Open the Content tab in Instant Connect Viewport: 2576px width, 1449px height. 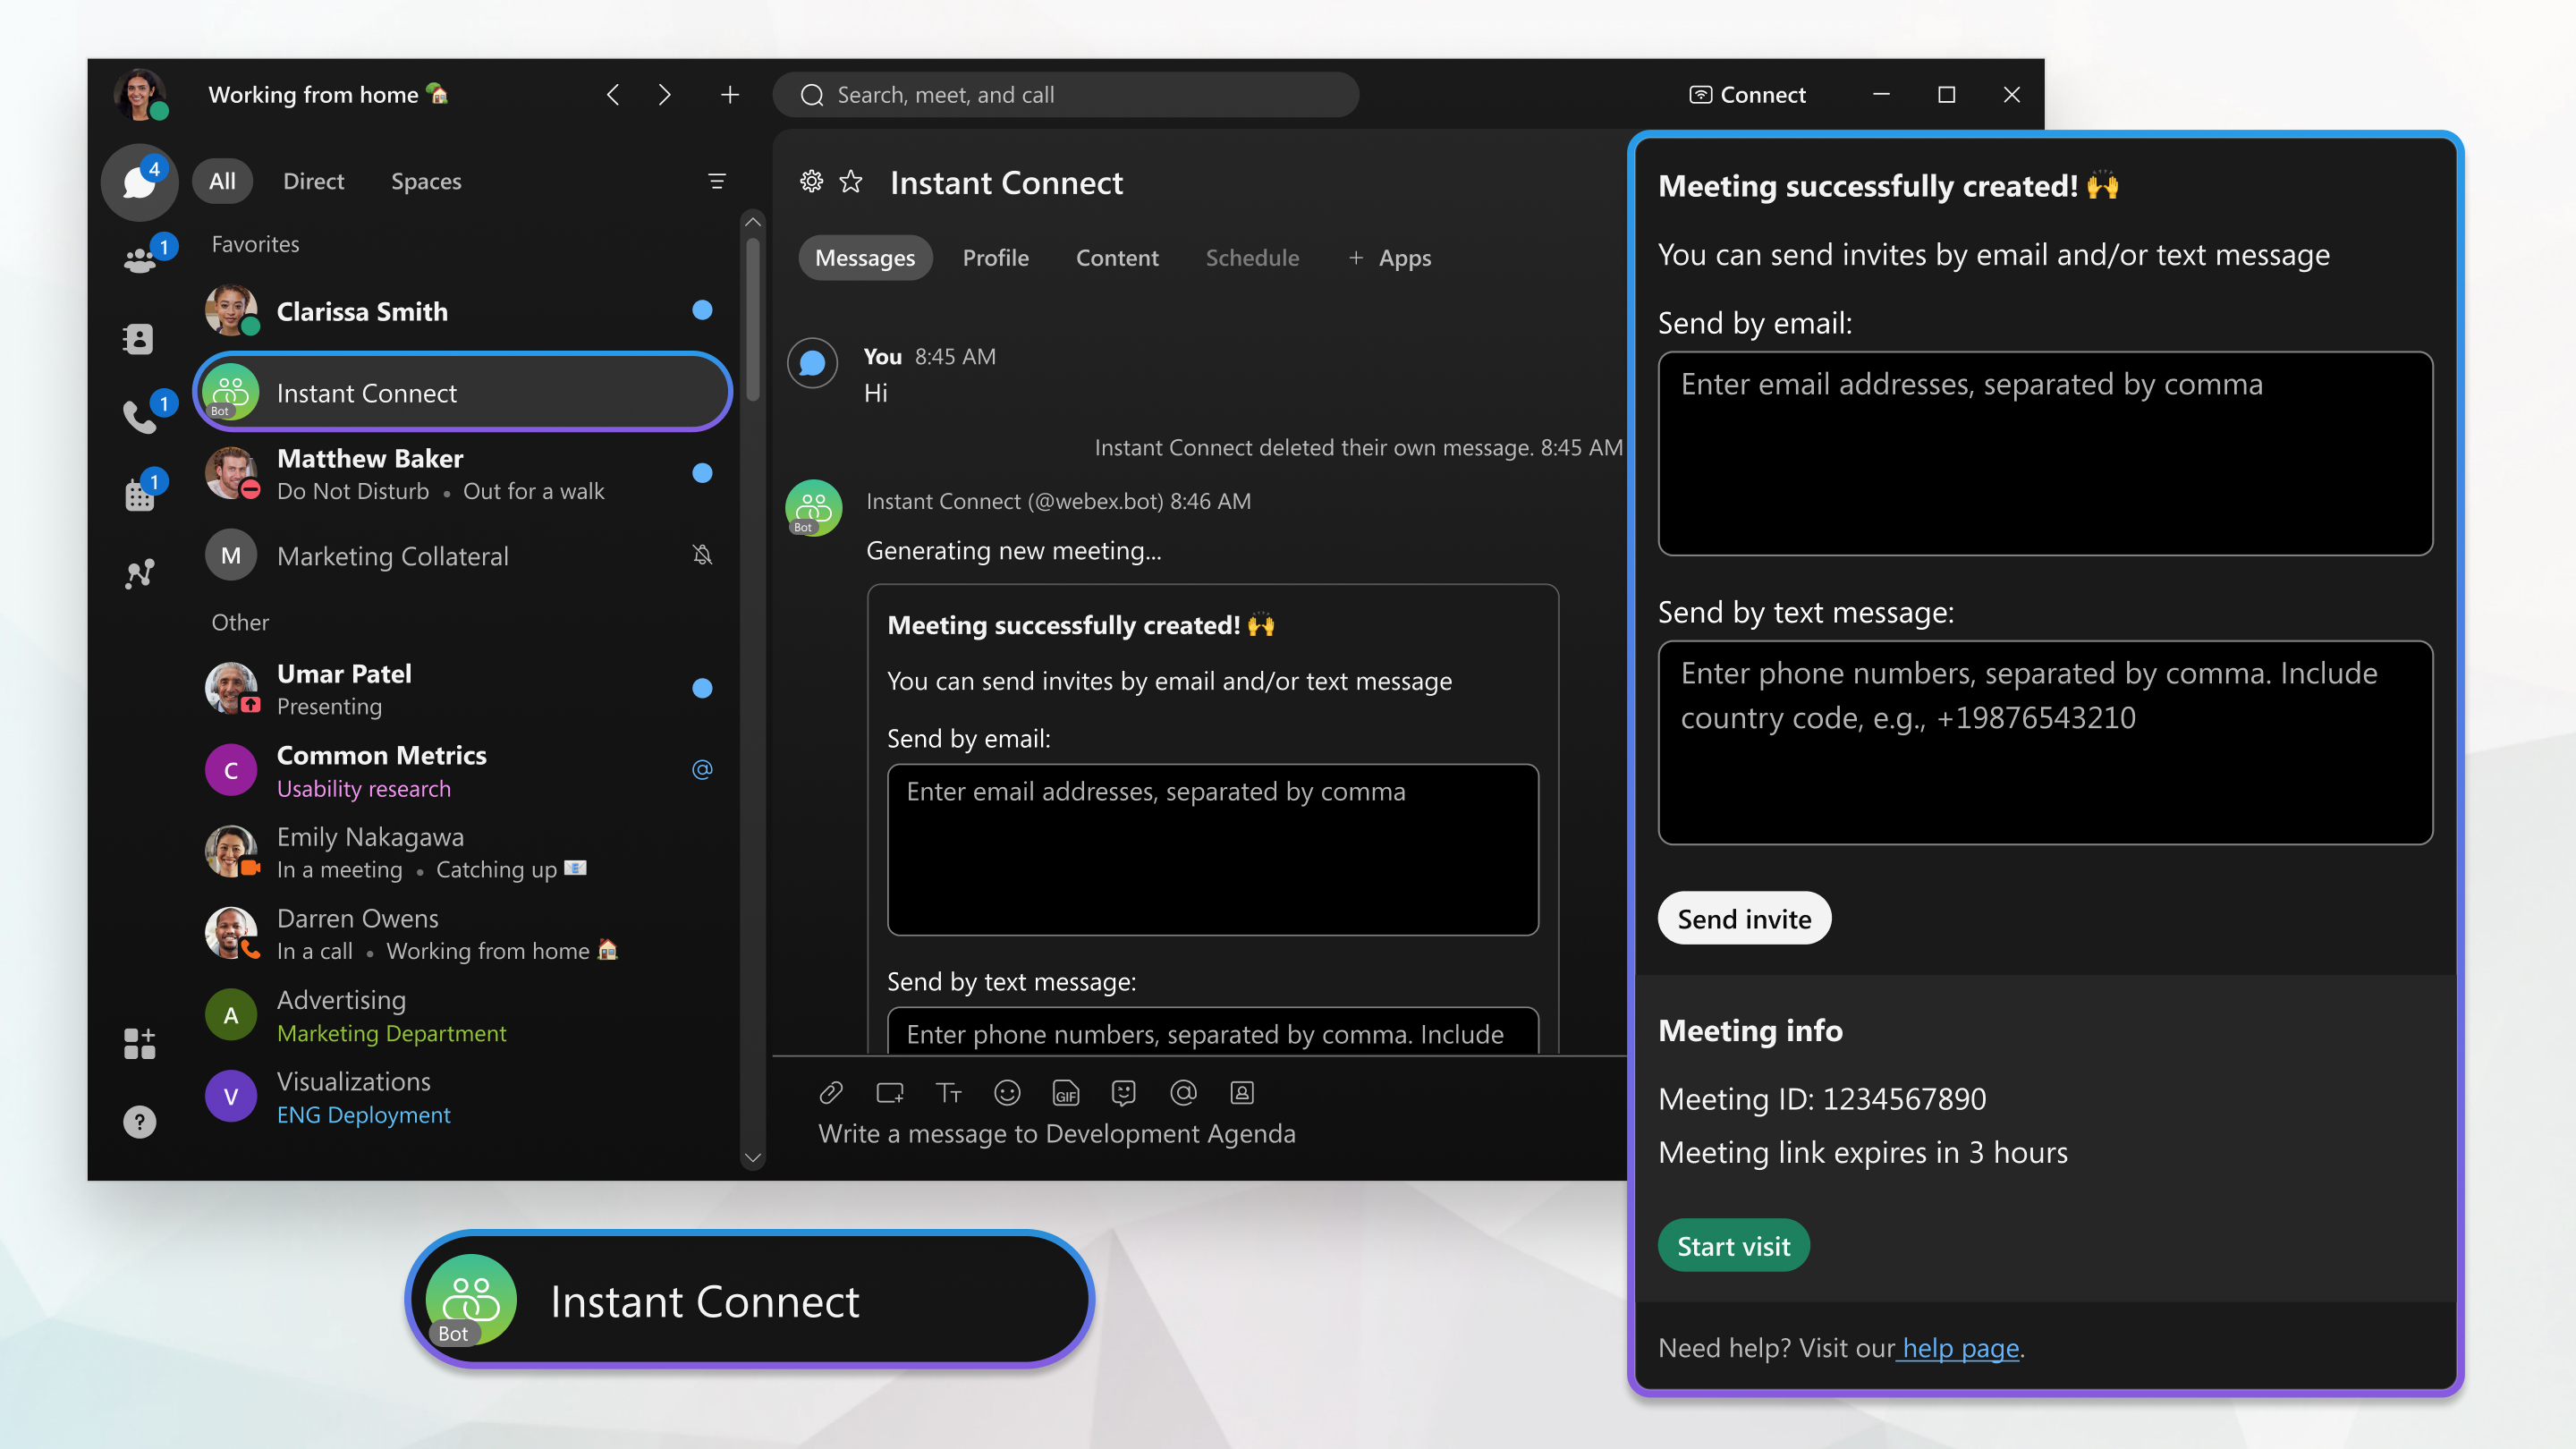click(x=1116, y=257)
